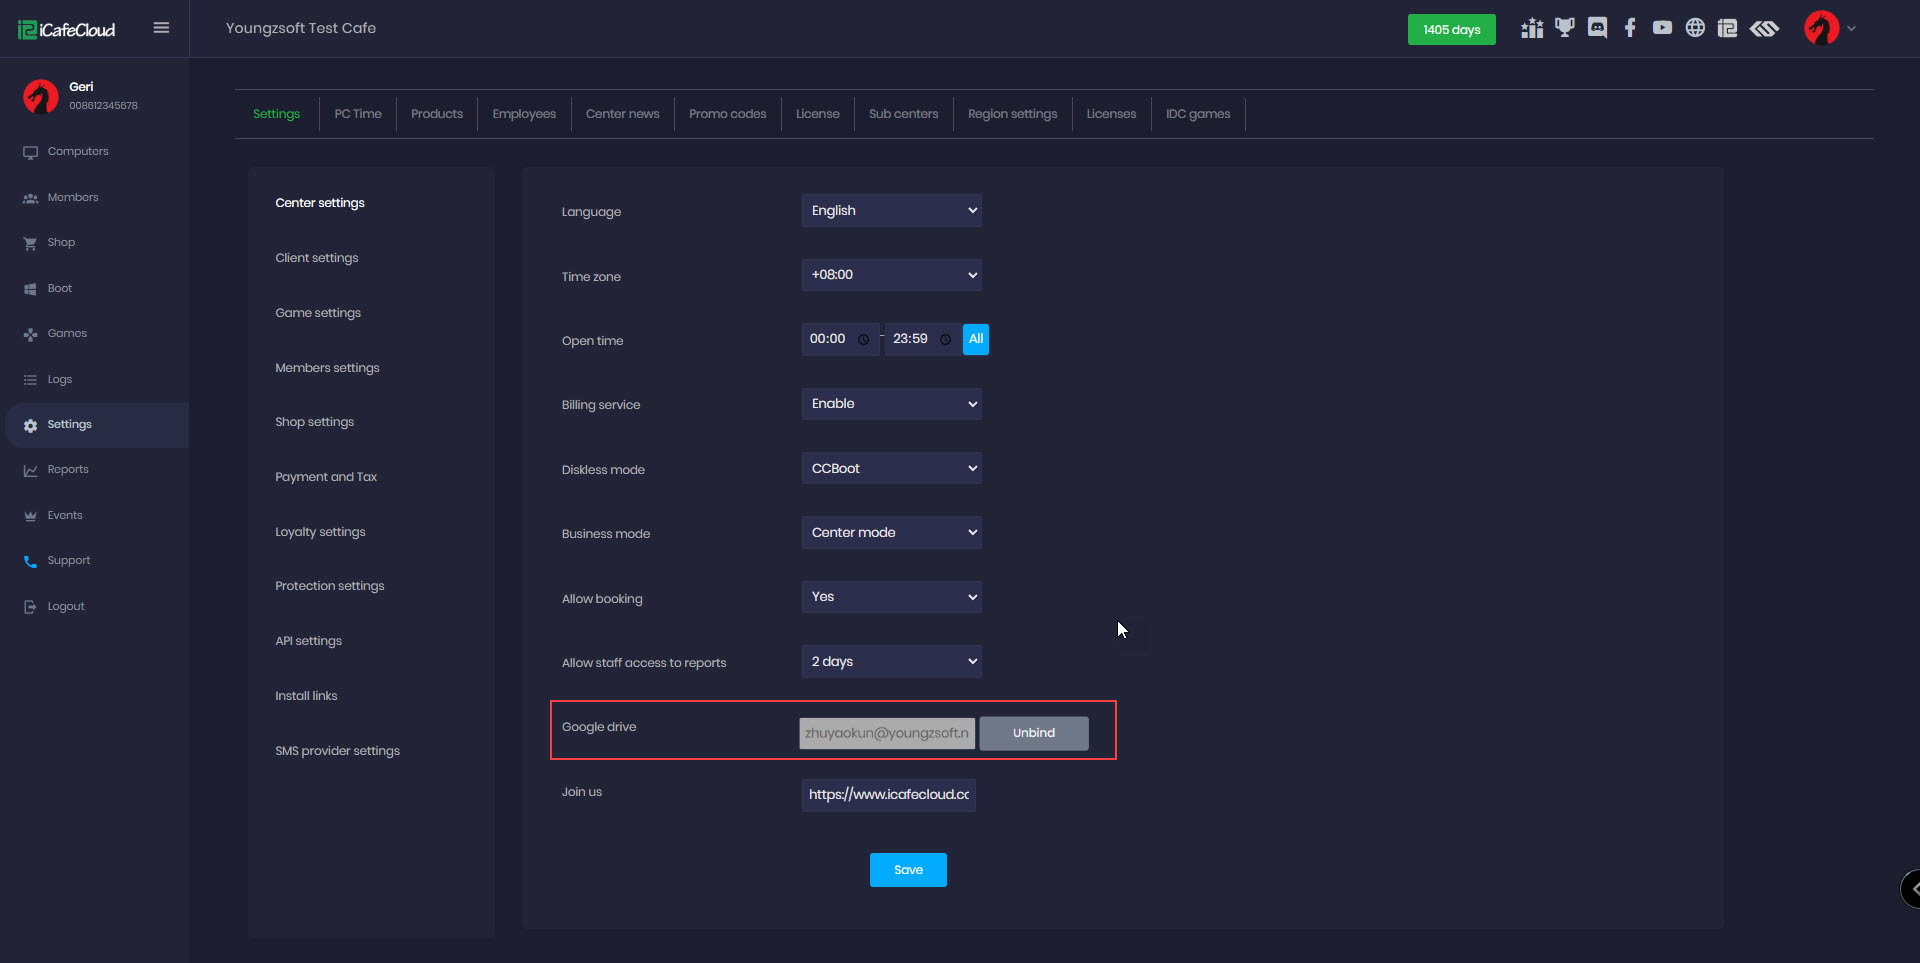This screenshot has height=963, width=1920.
Task: Open Reports in the left sidebar
Action: coord(68,470)
